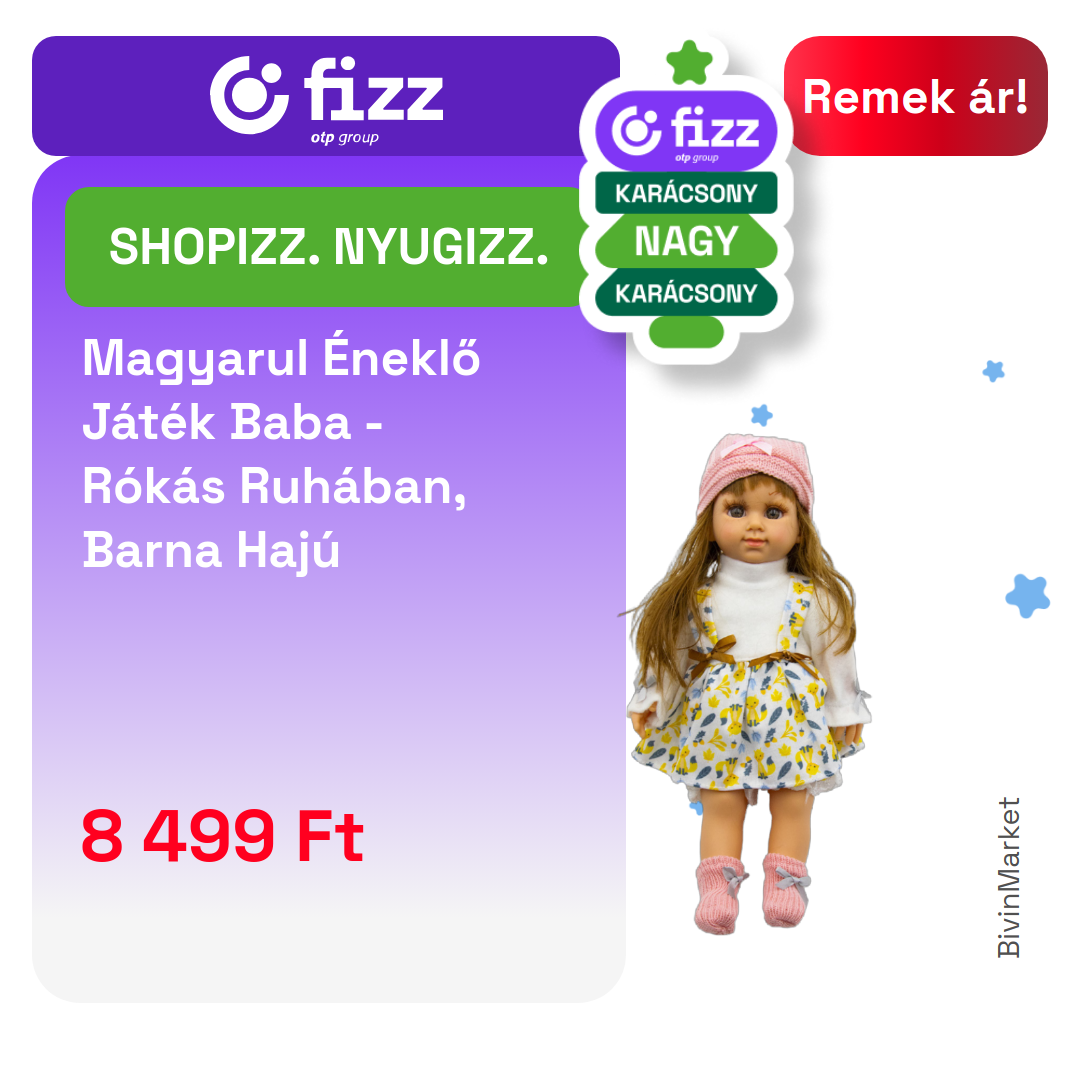Select the Remek ár! red badge
The width and height of the screenshot is (1080, 1080).
[x=915, y=96]
